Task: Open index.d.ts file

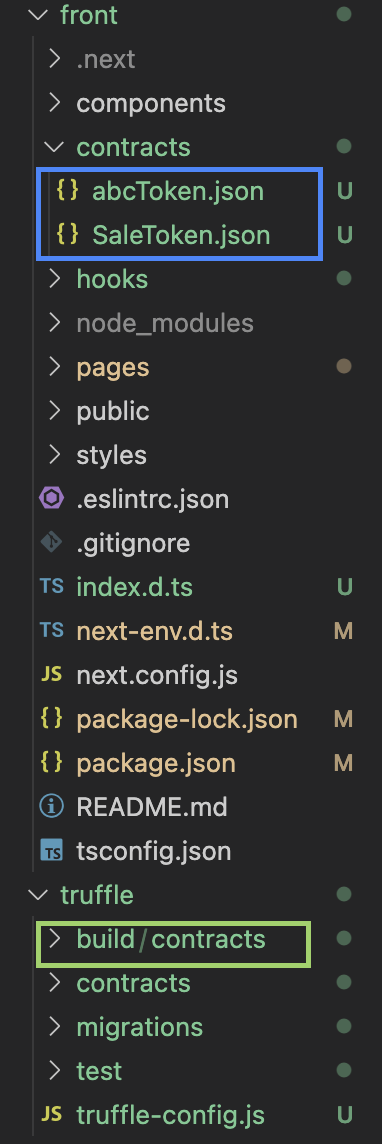Action: (x=135, y=587)
